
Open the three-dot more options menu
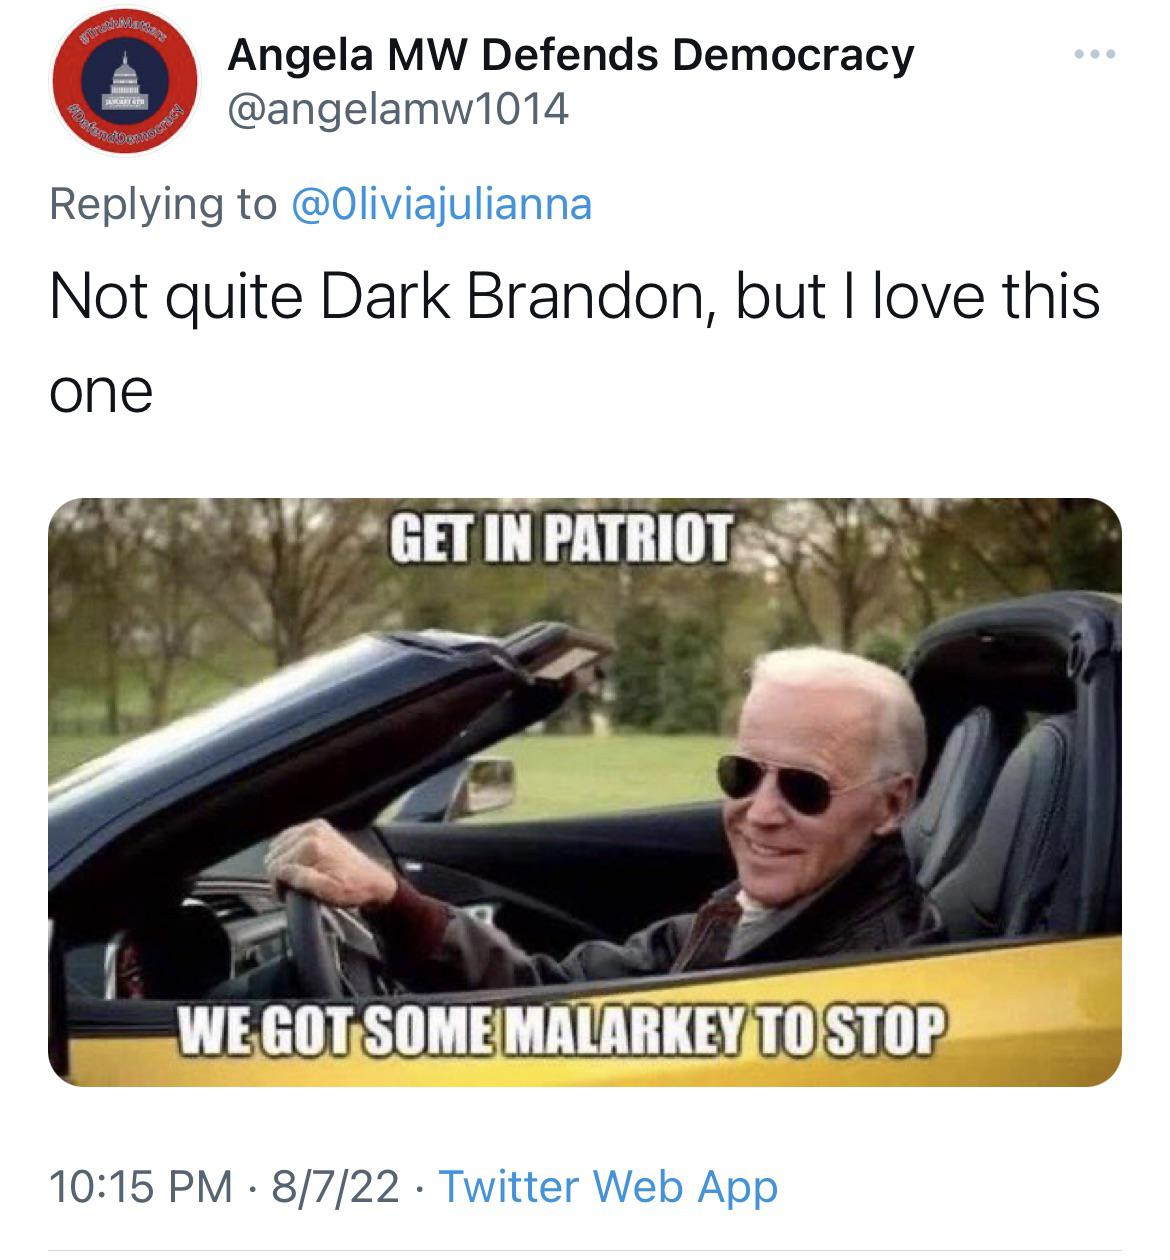pyautogui.click(x=1095, y=54)
